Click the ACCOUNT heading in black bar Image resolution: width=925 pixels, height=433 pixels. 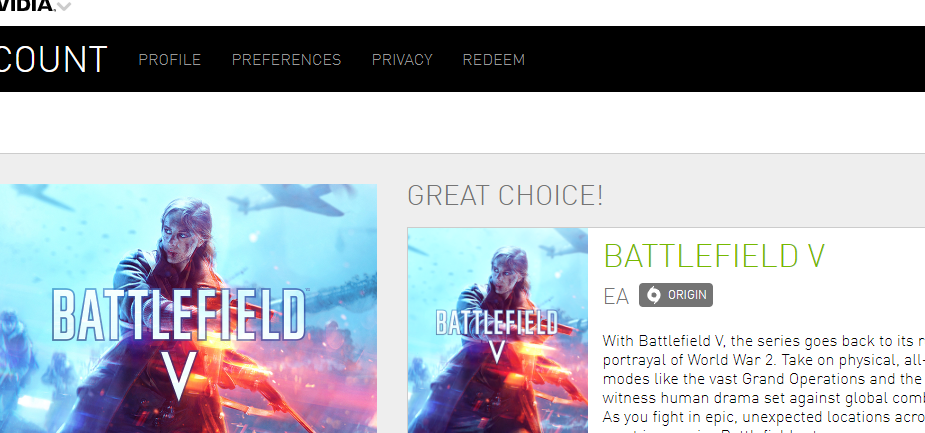[x=53, y=60]
